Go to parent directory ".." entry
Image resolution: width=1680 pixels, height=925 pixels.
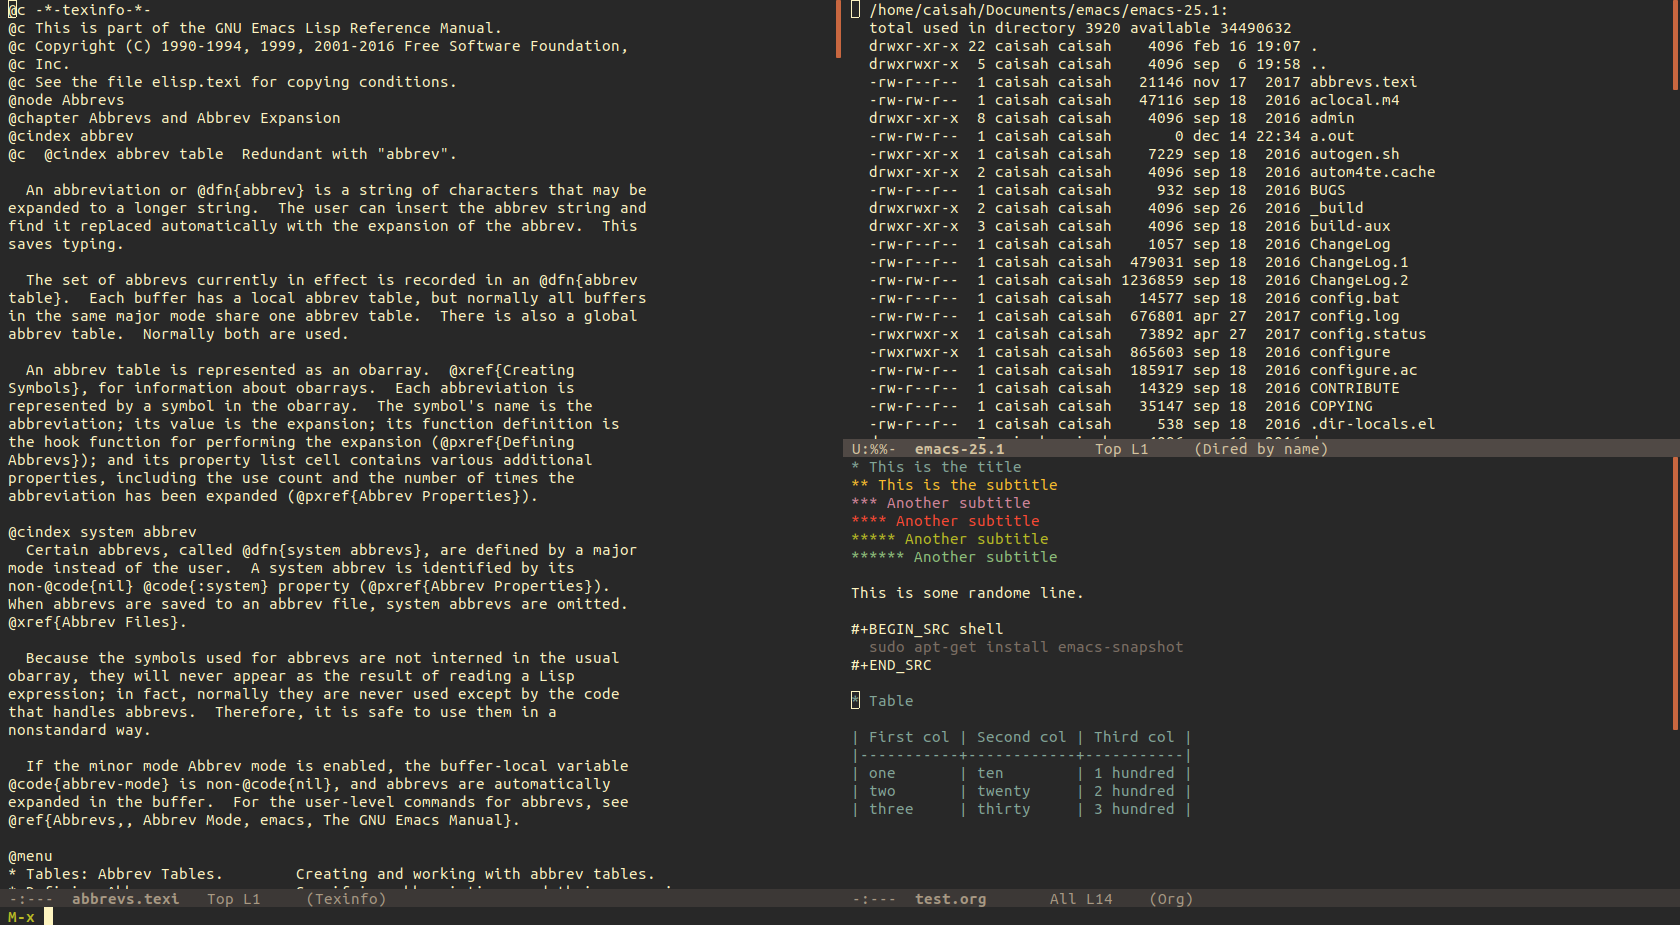point(1318,64)
